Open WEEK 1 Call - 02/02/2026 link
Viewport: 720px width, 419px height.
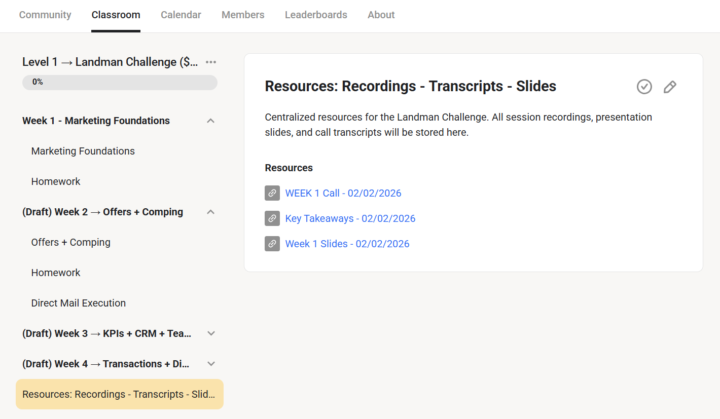(x=343, y=193)
